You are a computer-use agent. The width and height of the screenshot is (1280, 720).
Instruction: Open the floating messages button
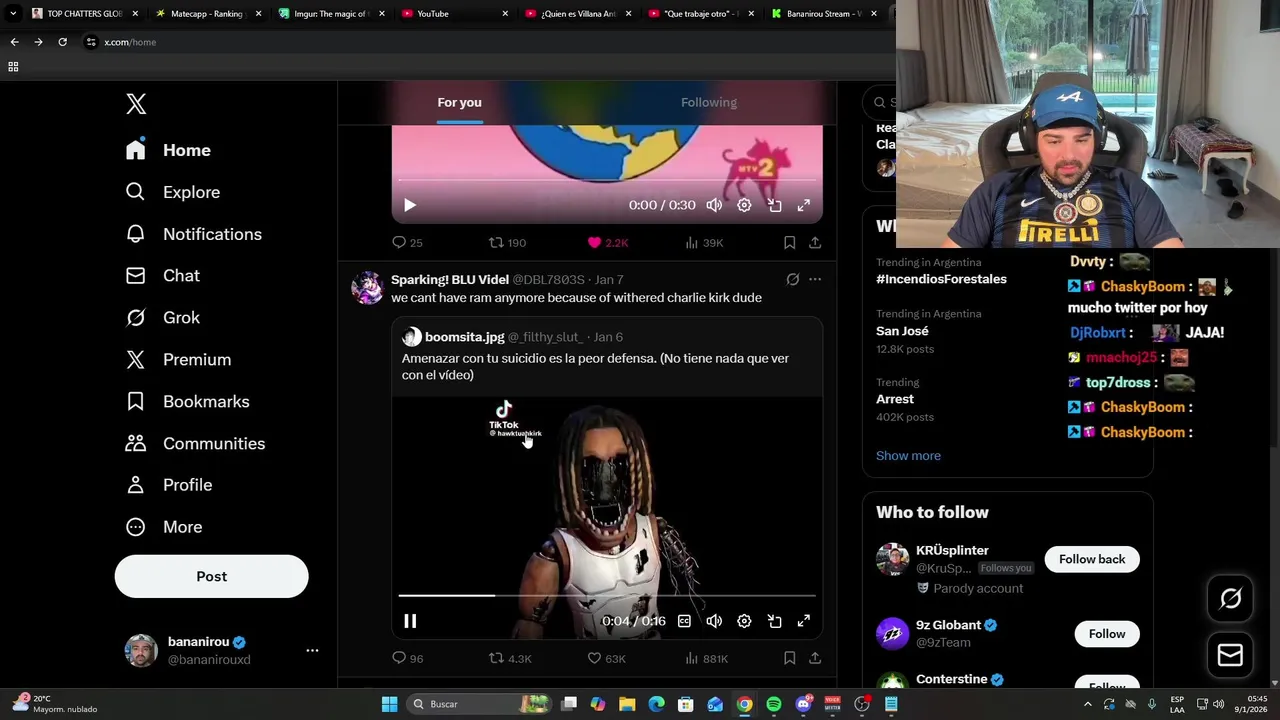(1230, 655)
